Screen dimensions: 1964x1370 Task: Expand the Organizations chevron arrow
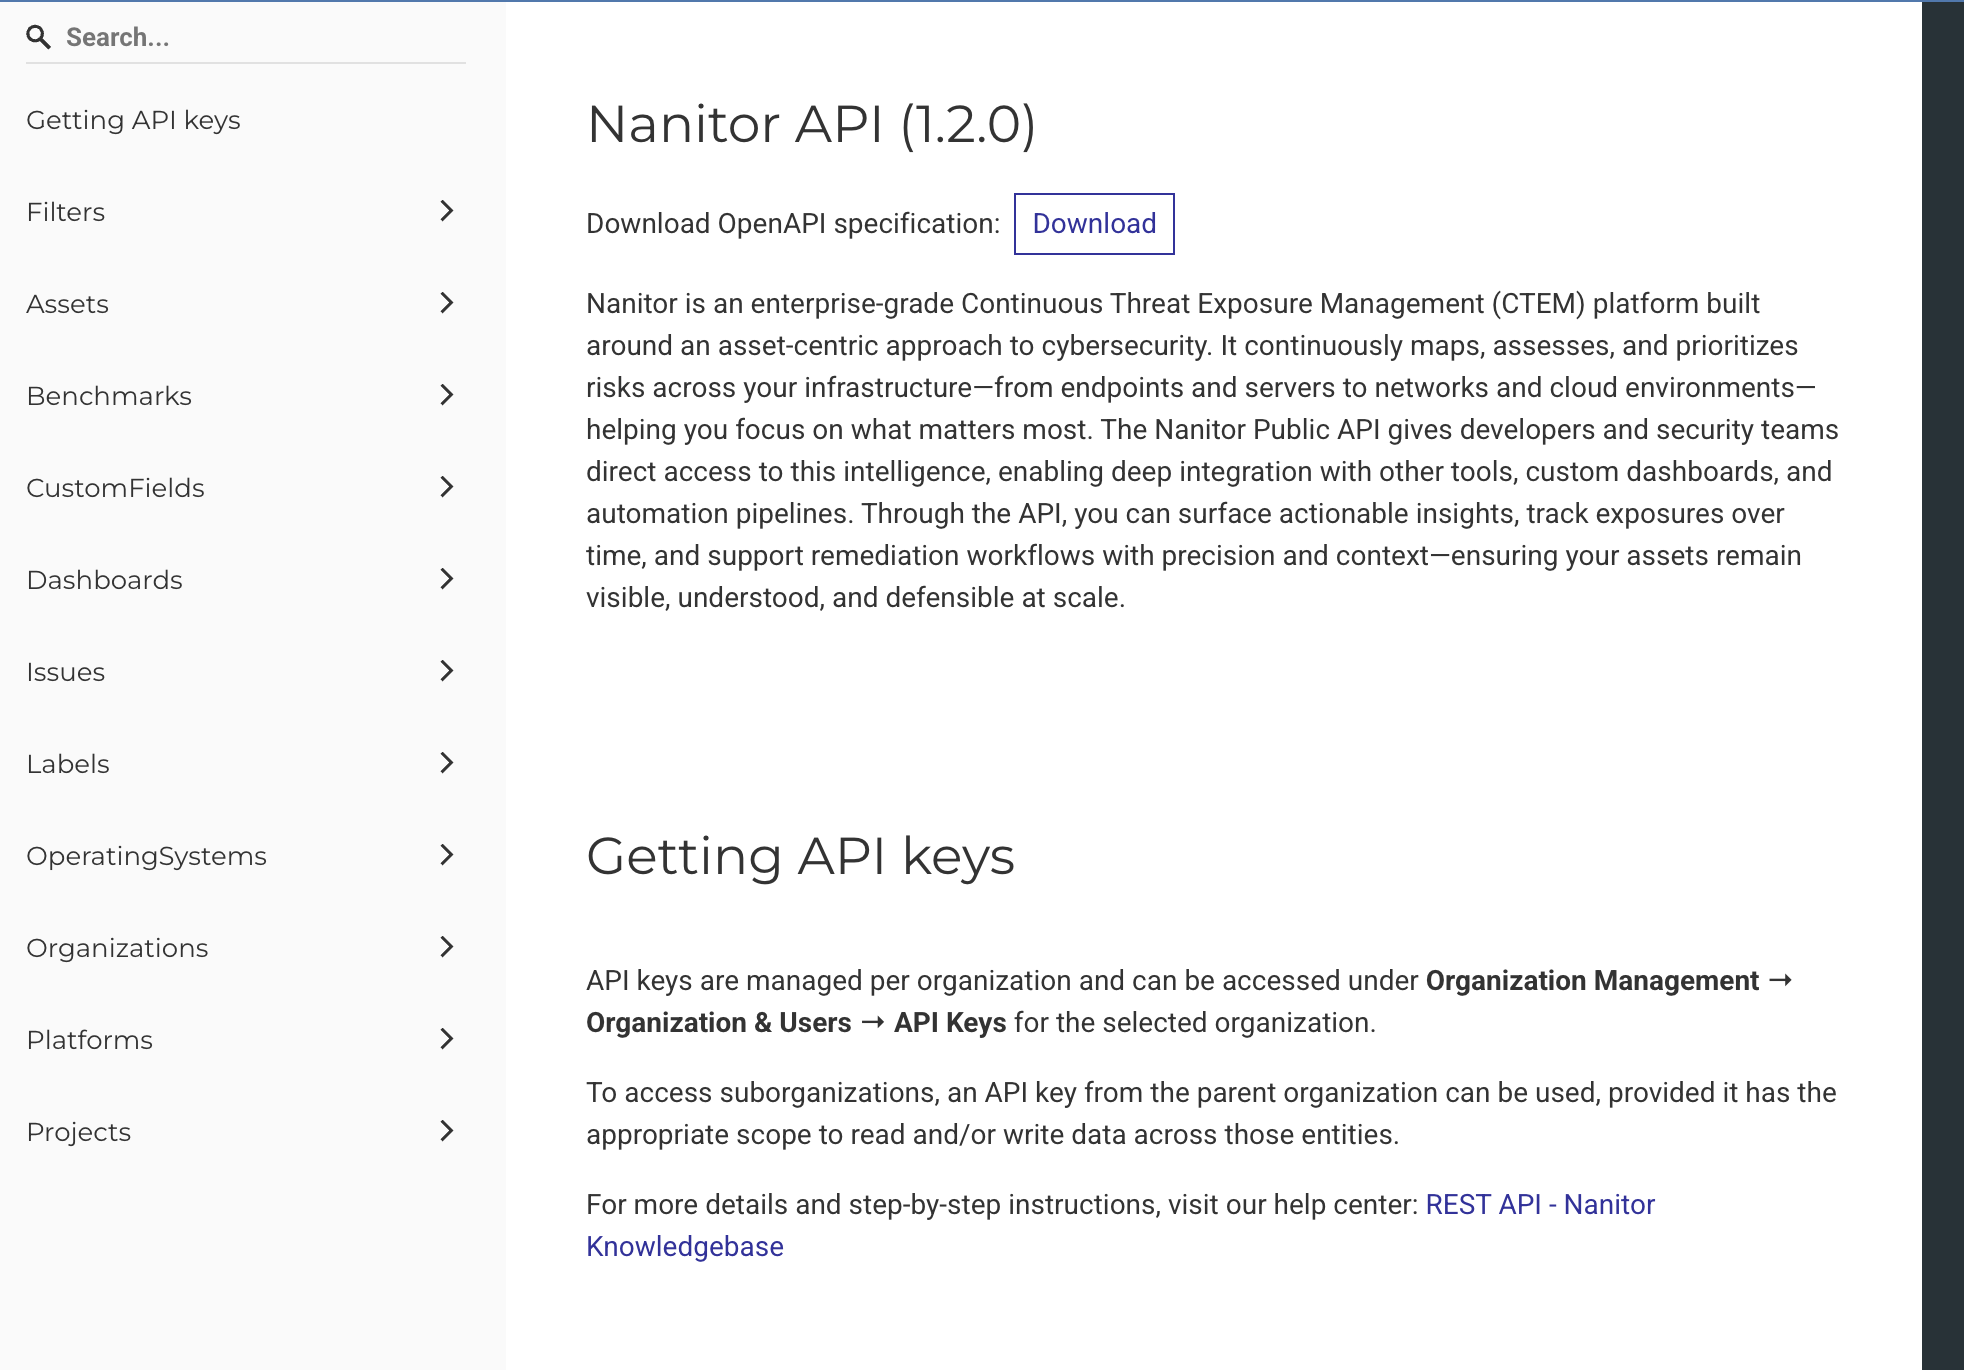click(447, 947)
